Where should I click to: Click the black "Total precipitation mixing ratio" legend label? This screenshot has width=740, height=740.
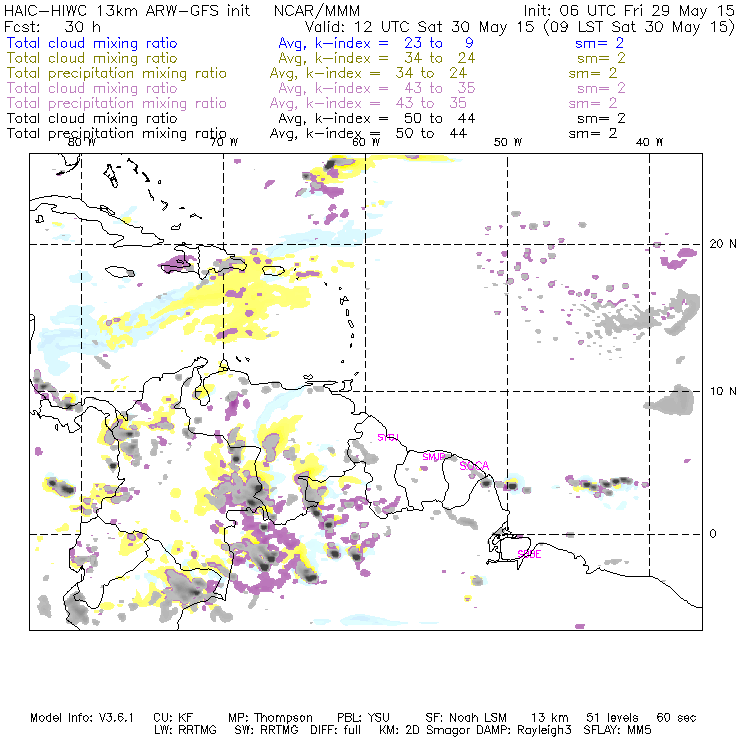[117, 134]
